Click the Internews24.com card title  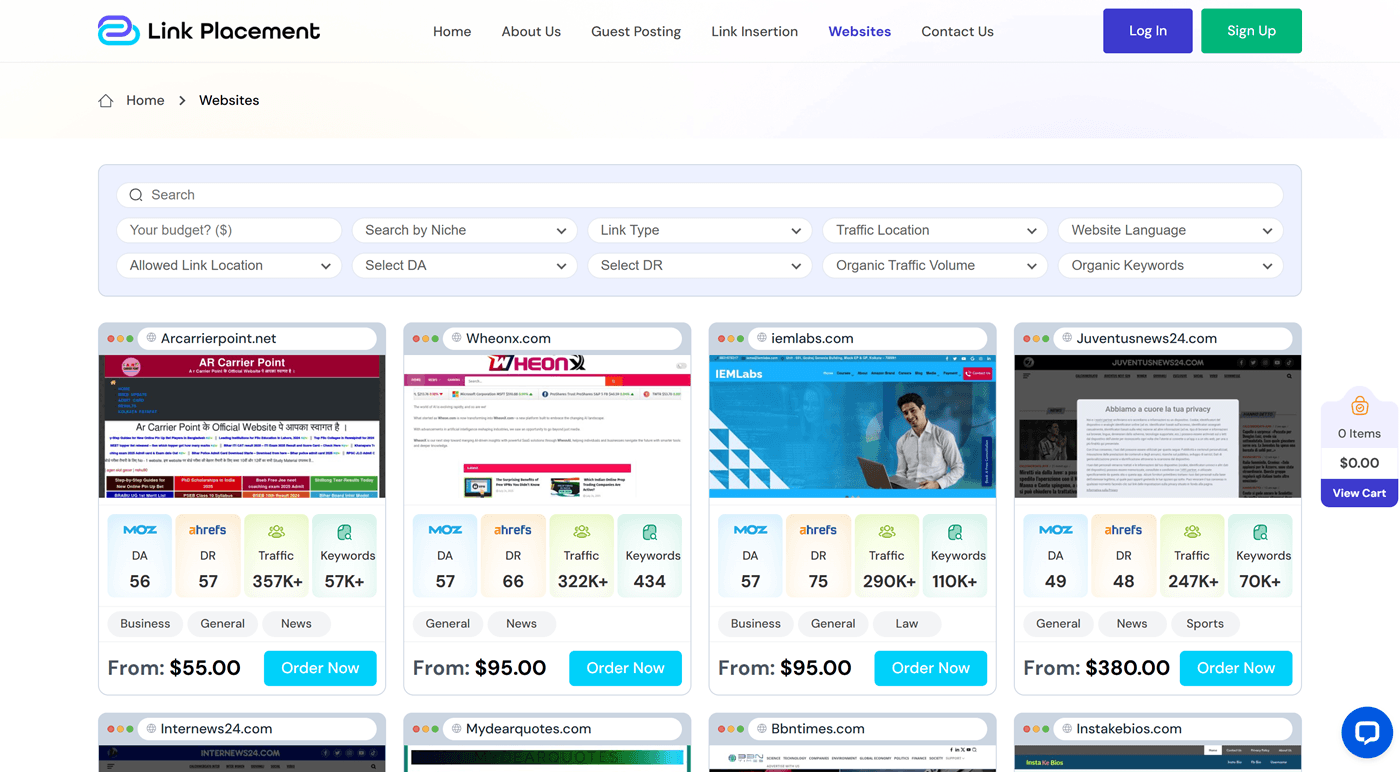[x=216, y=729]
